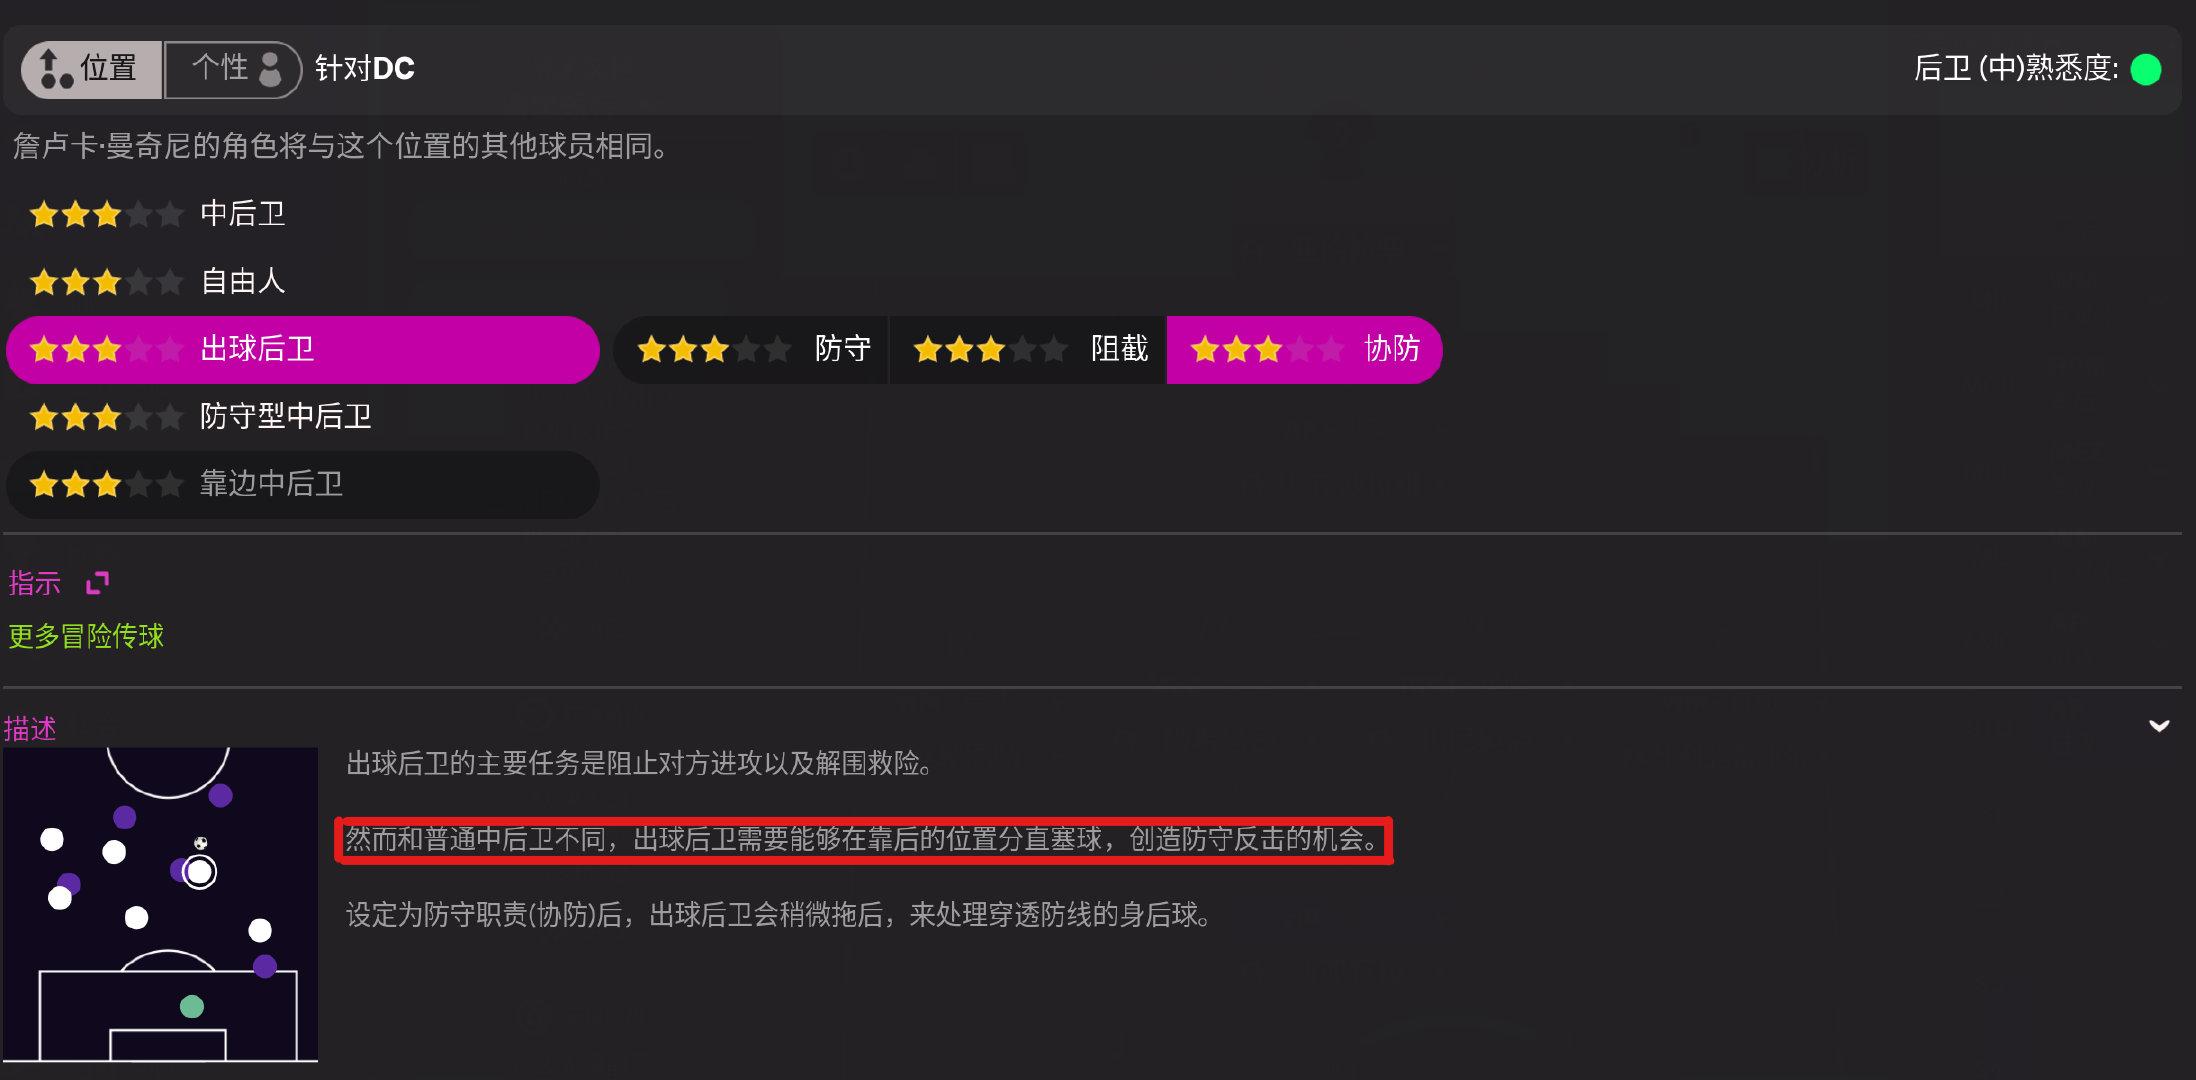Choose the 靠边中后卫 role
Screen dimensions: 2196x1080
pos(303,485)
